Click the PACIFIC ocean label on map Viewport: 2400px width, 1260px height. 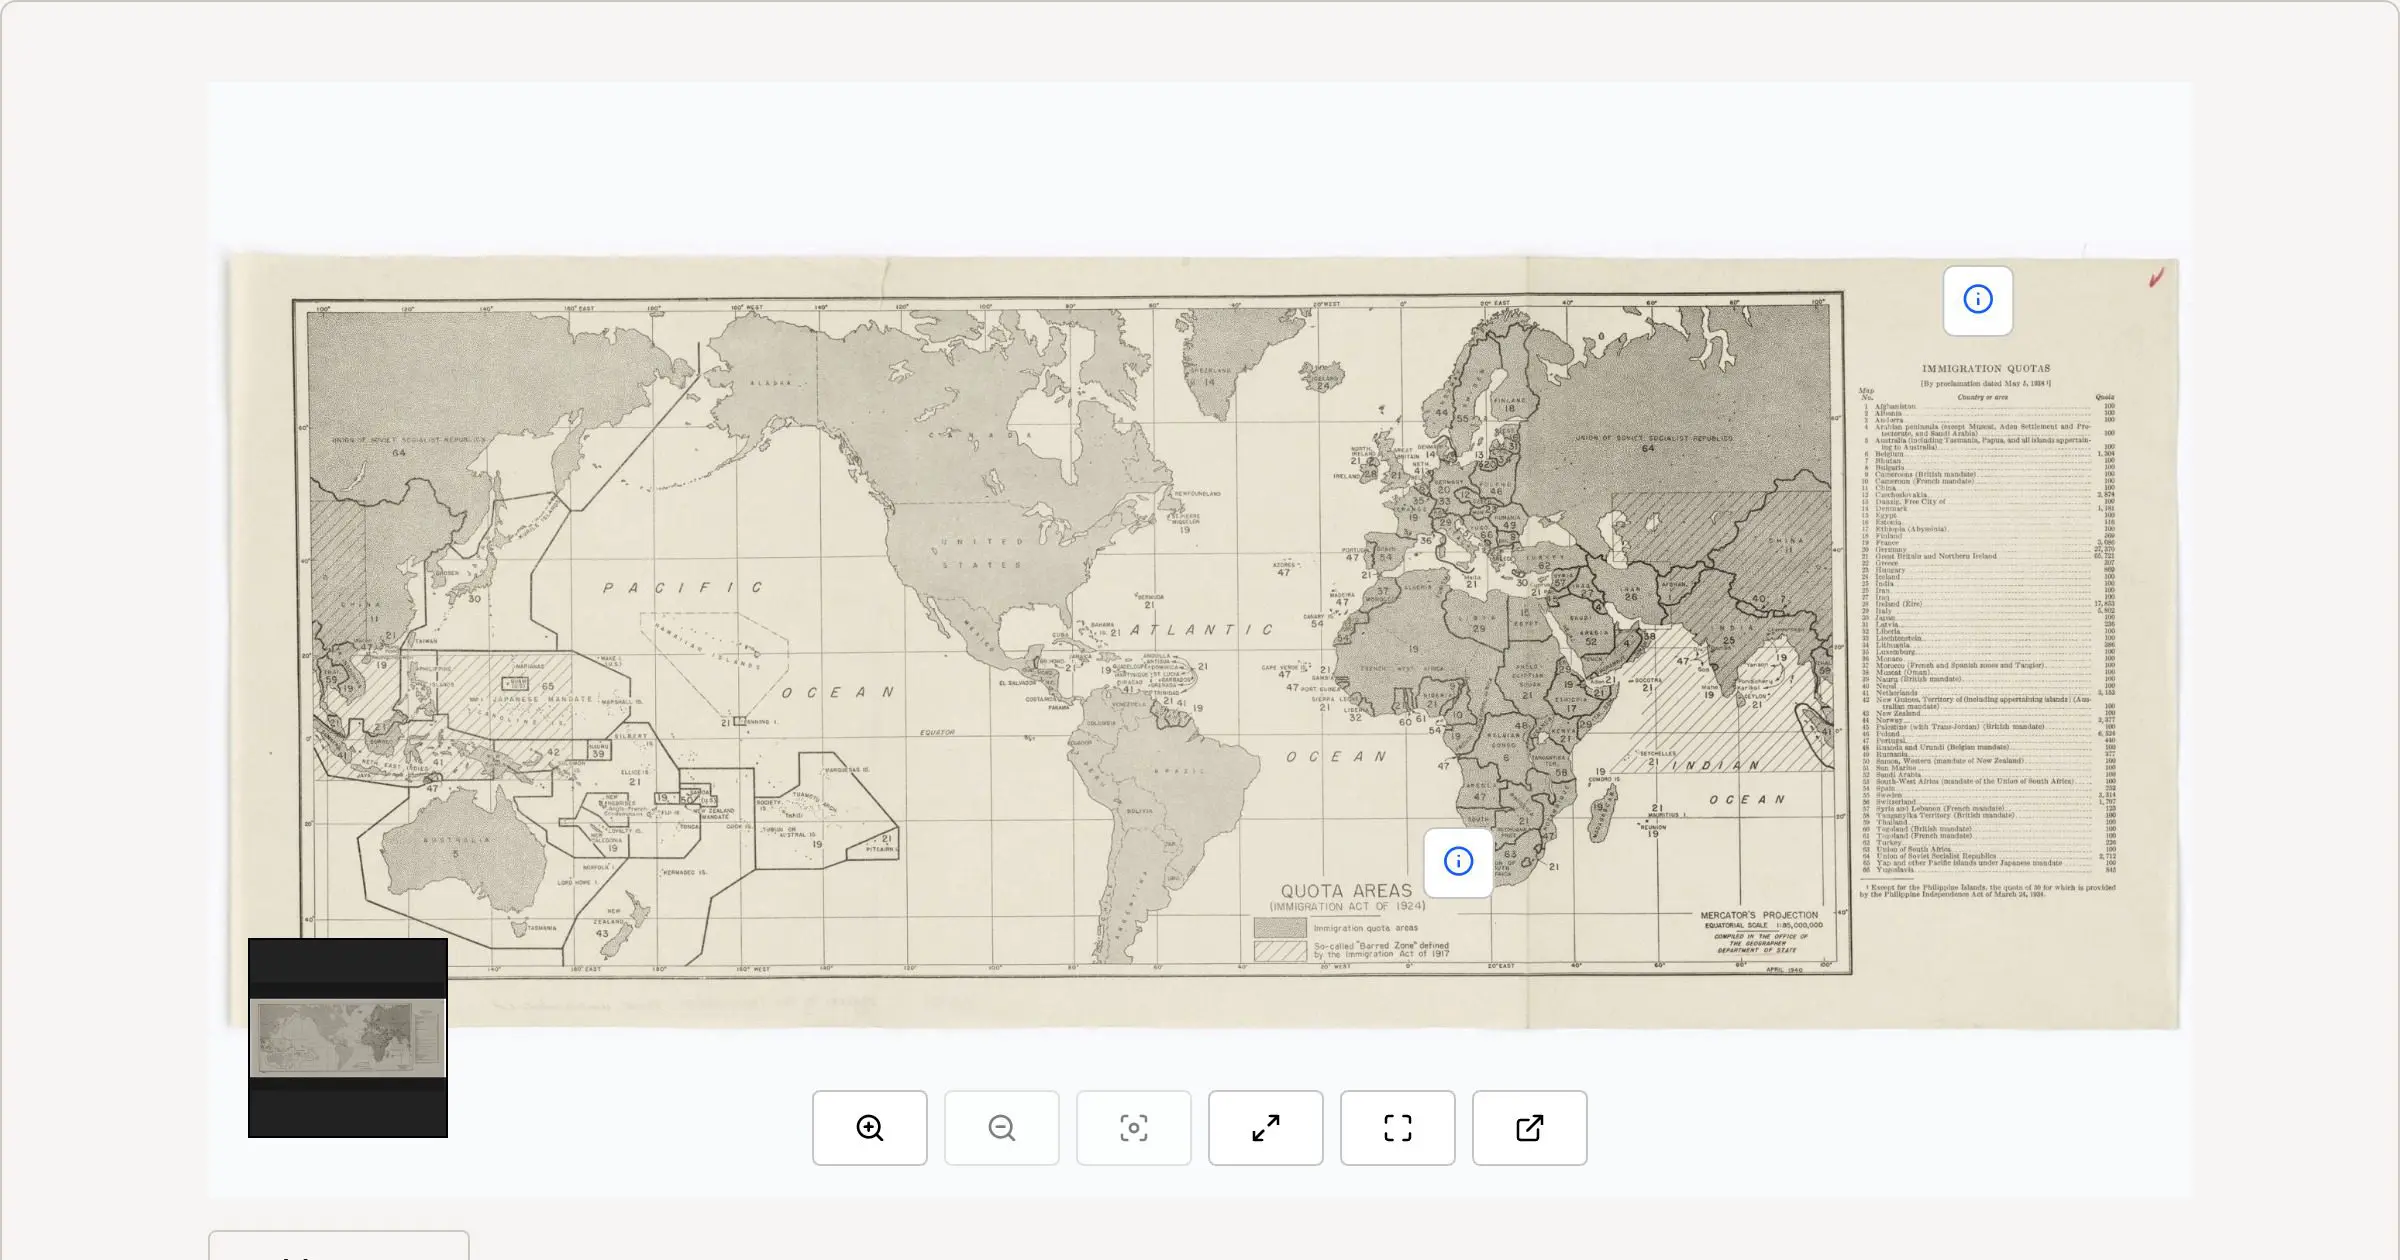(683, 588)
